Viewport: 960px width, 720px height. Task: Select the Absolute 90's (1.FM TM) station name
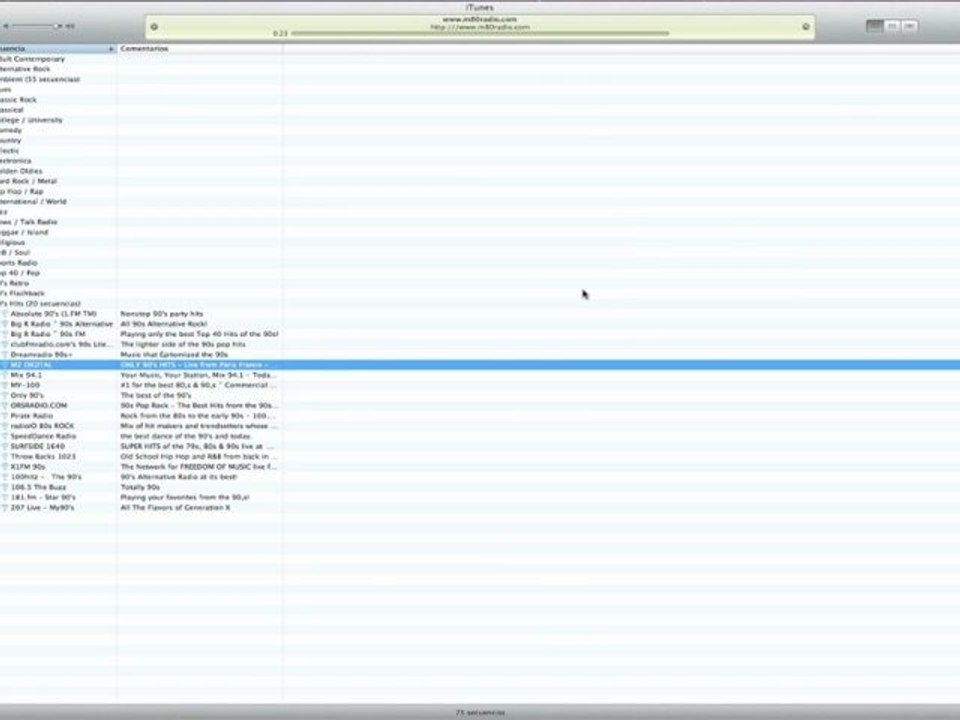[54, 313]
